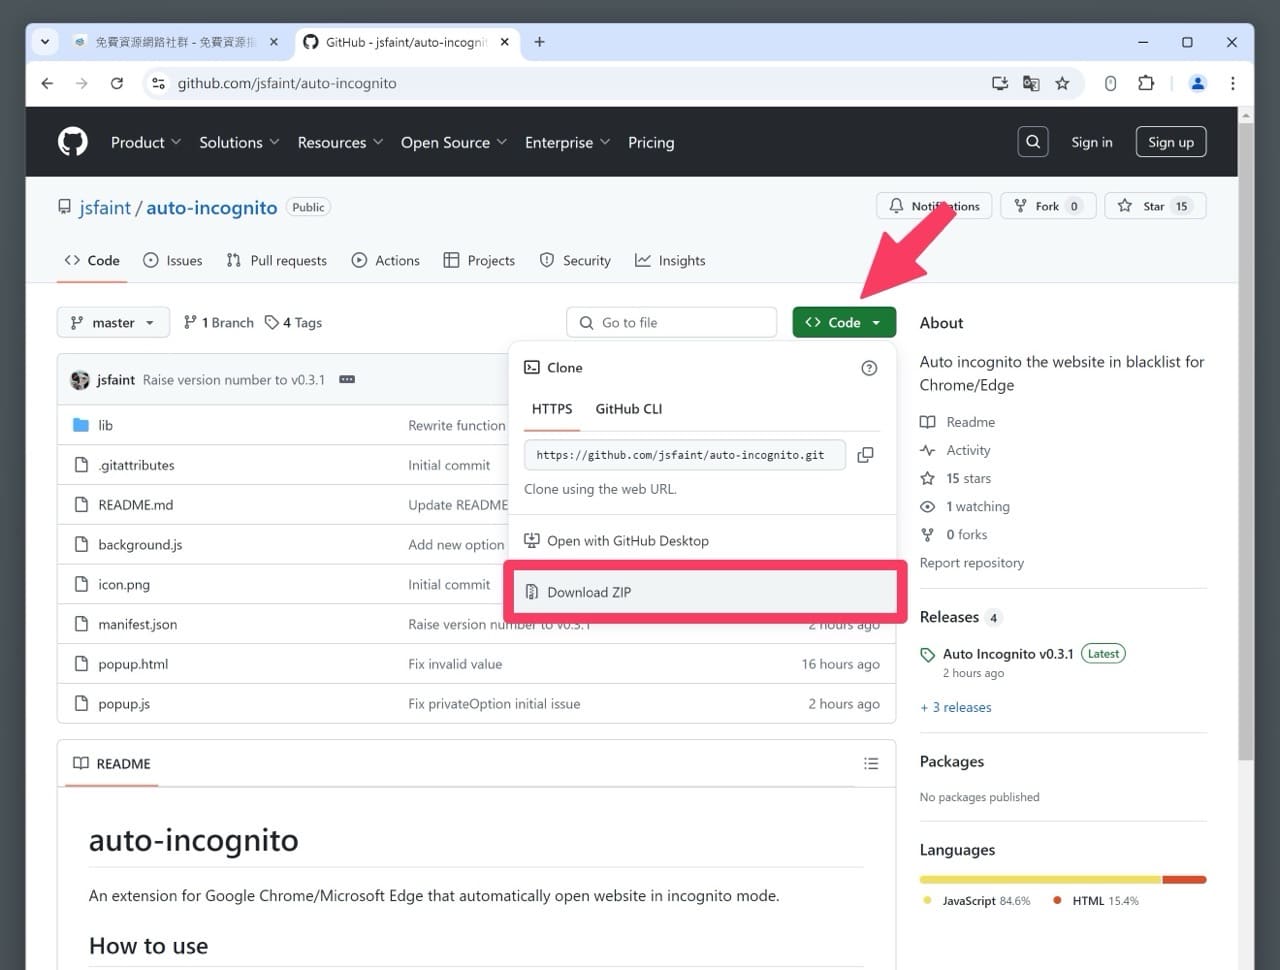Close the GitHub auto-incognito tab
This screenshot has width=1280, height=970.
504,42
